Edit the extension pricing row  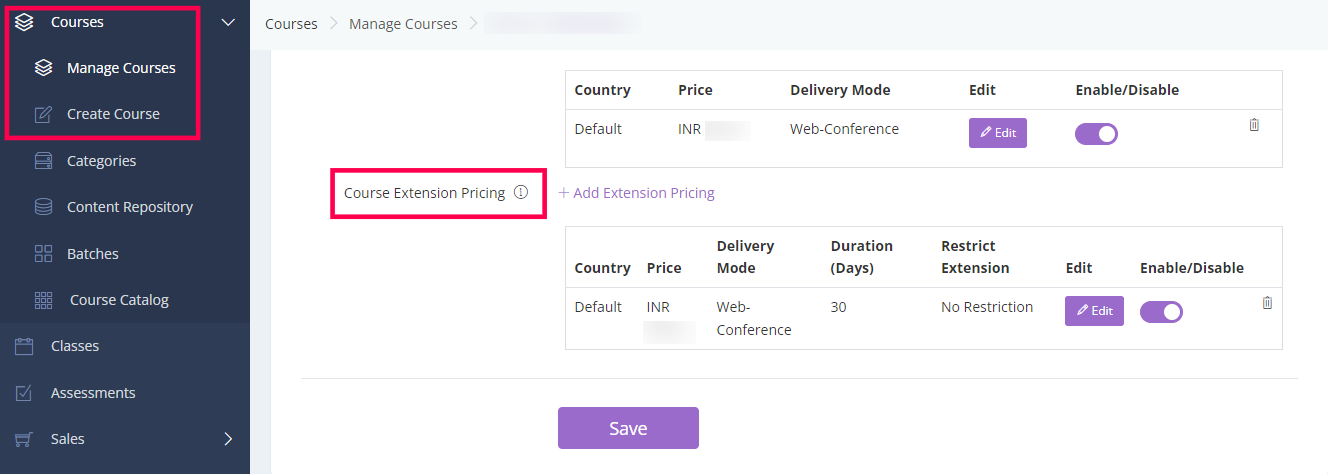coord(1094,311)
